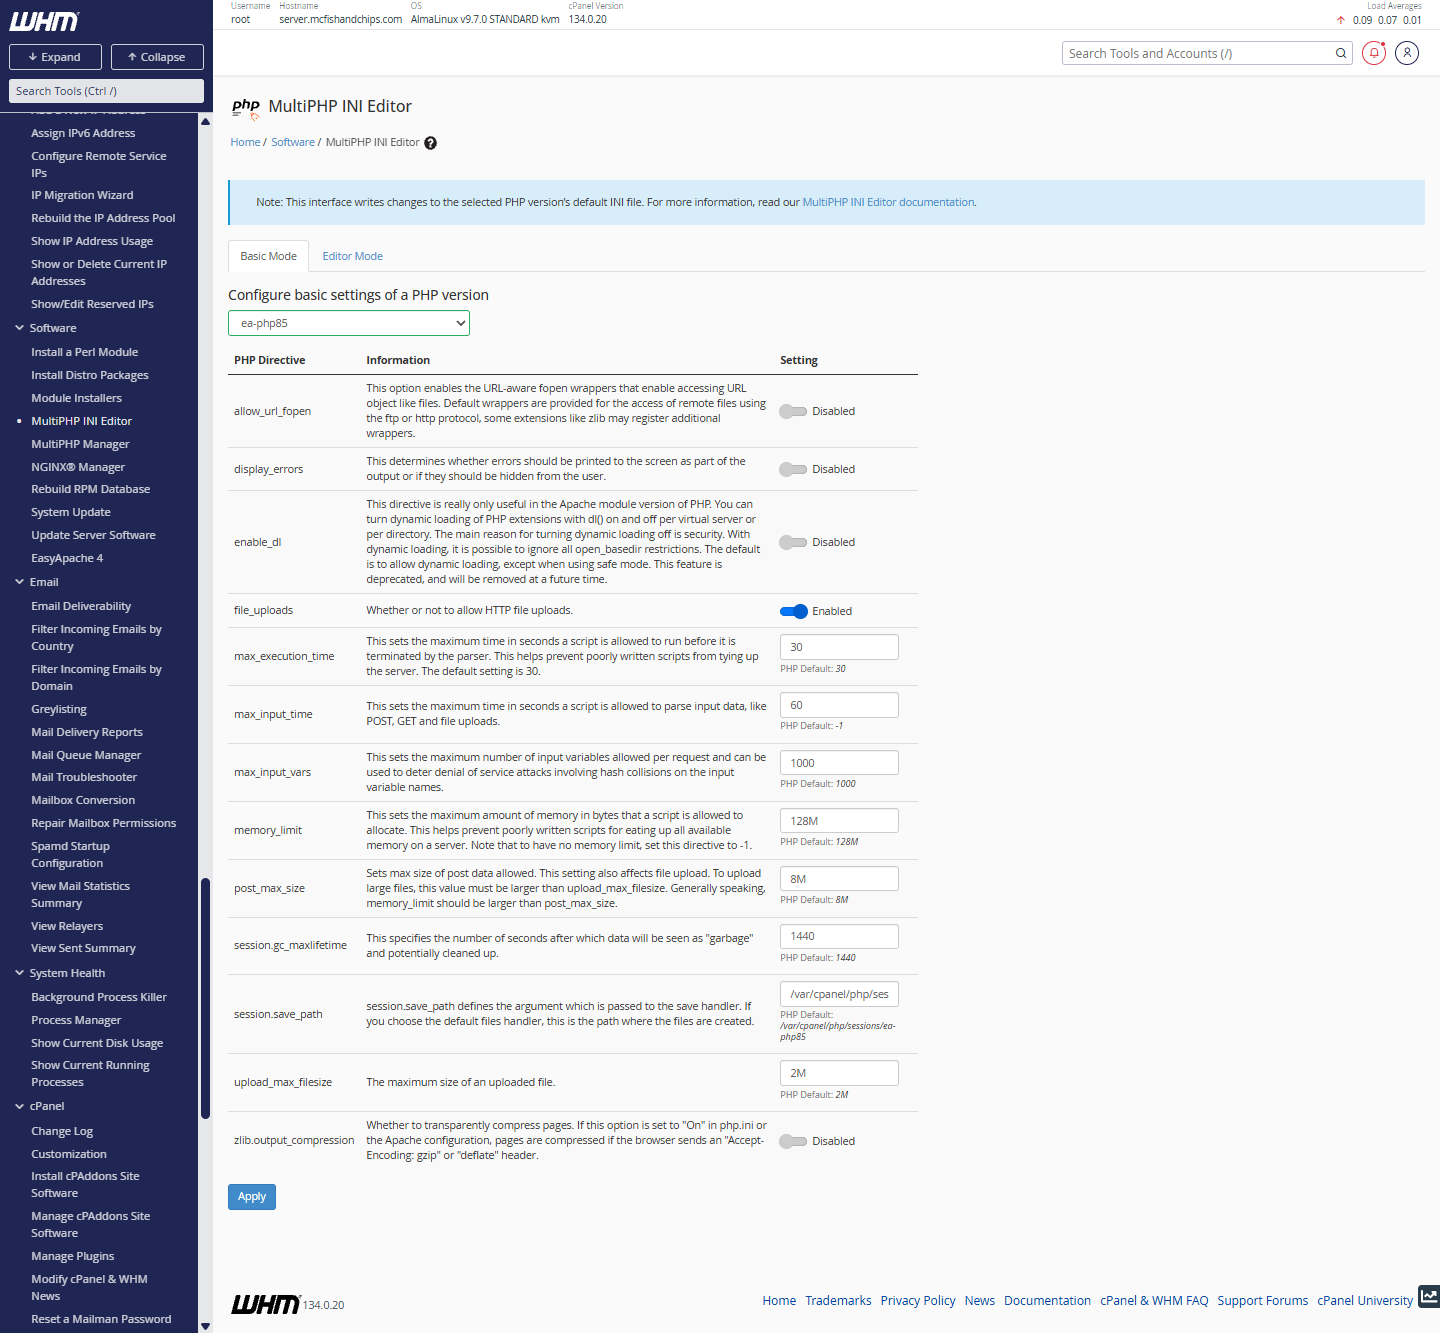Click the max_execution_time input field
The image size is (1440, 1333).
[839, 647]
